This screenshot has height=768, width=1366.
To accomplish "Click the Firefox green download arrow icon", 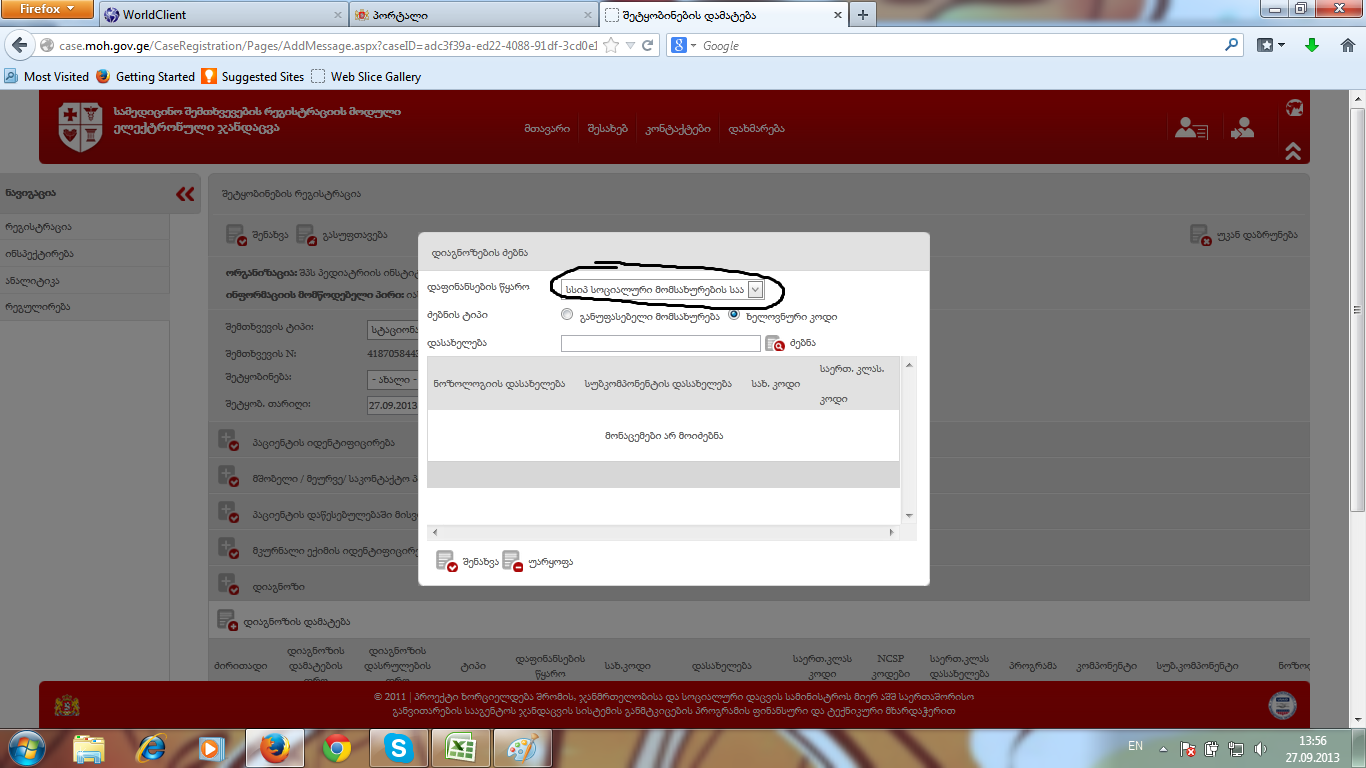I will [1312, 45].
